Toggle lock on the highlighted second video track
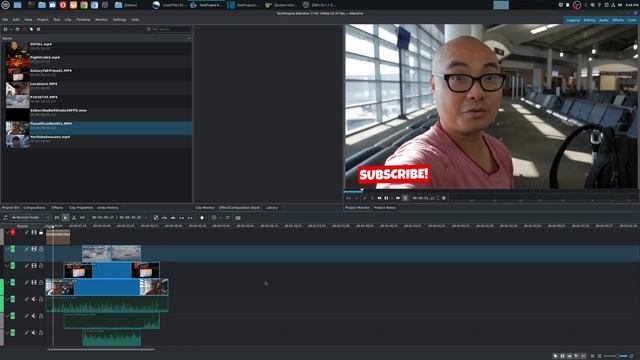Image resolution: width=640 pixels, height=360 pixels. [x=41, y=249]
